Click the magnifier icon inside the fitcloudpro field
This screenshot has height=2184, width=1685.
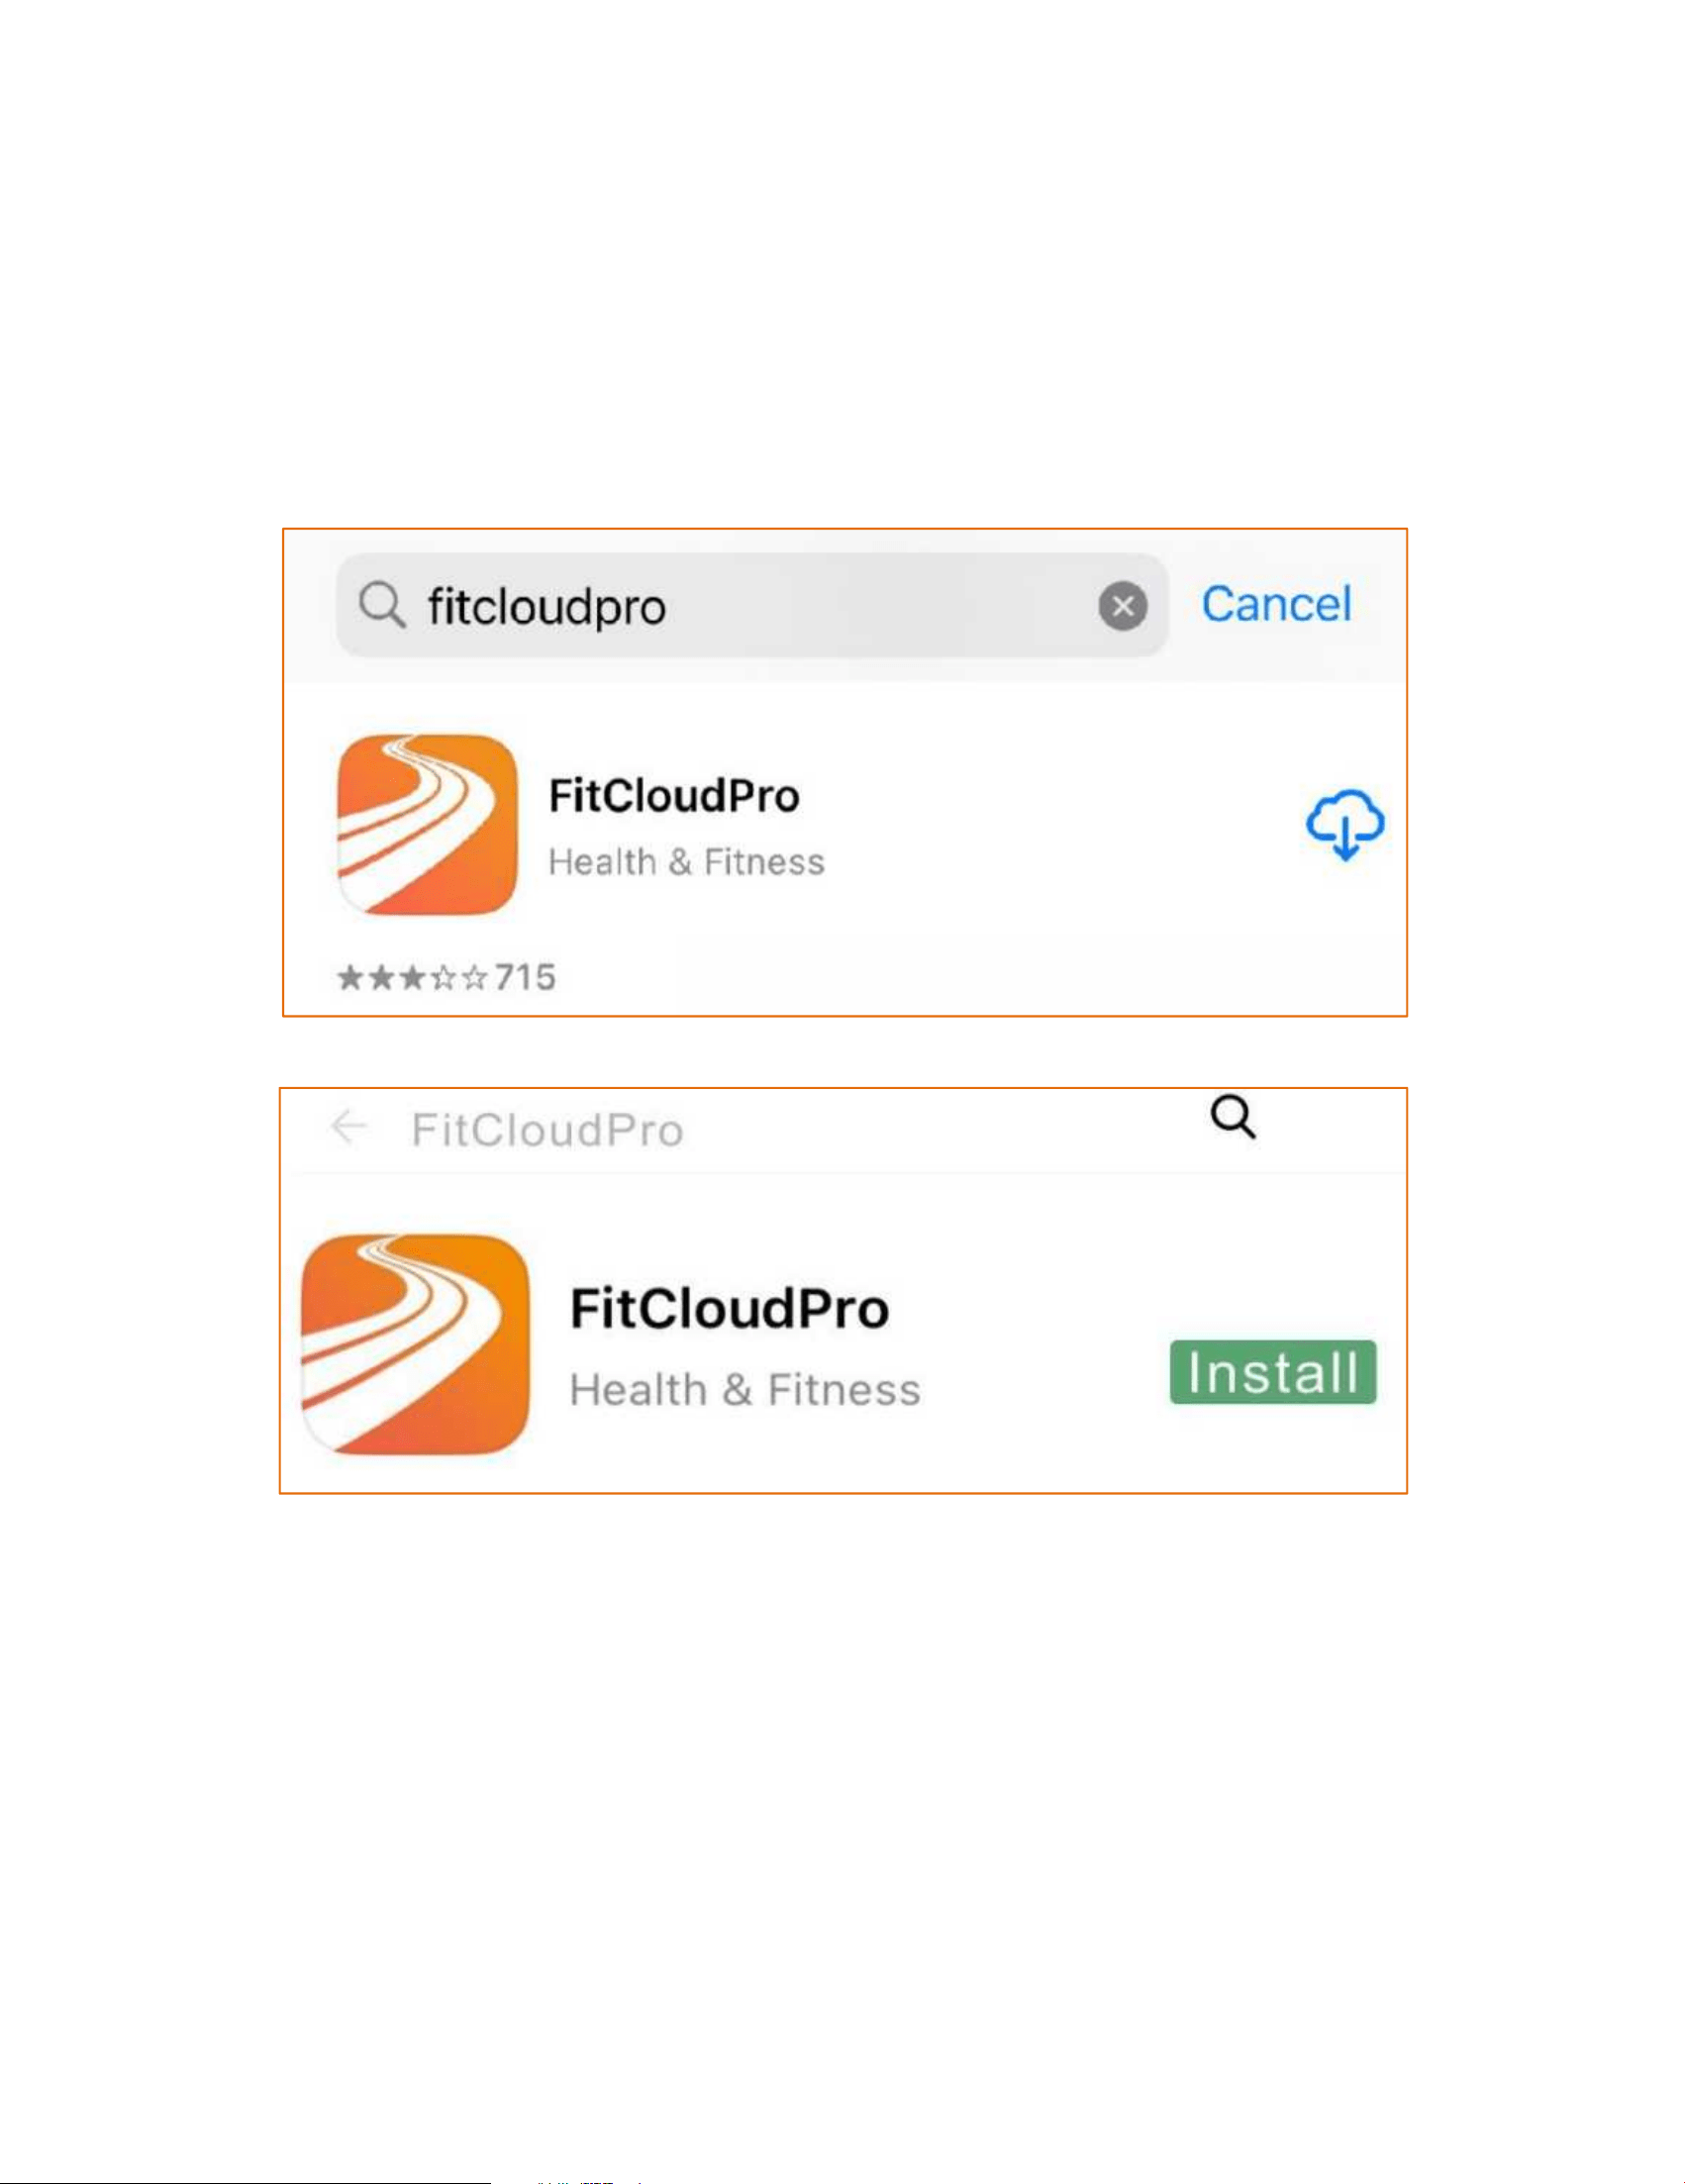click(x=382, y=606)
